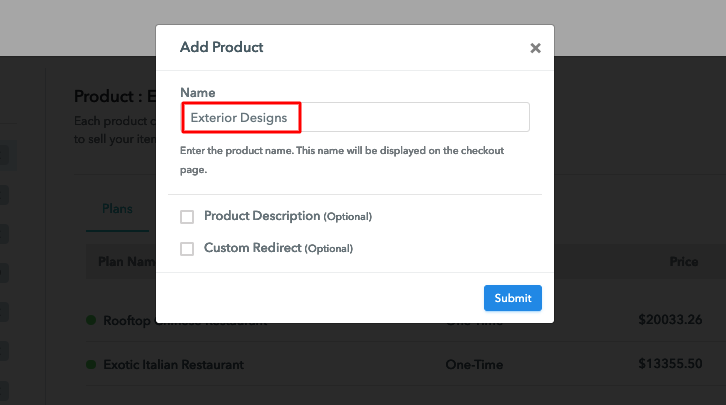Image resolution: width=726 pixels, height=405 pixels.
Task: Close the Add Product dialog
Action: point(535,48)
